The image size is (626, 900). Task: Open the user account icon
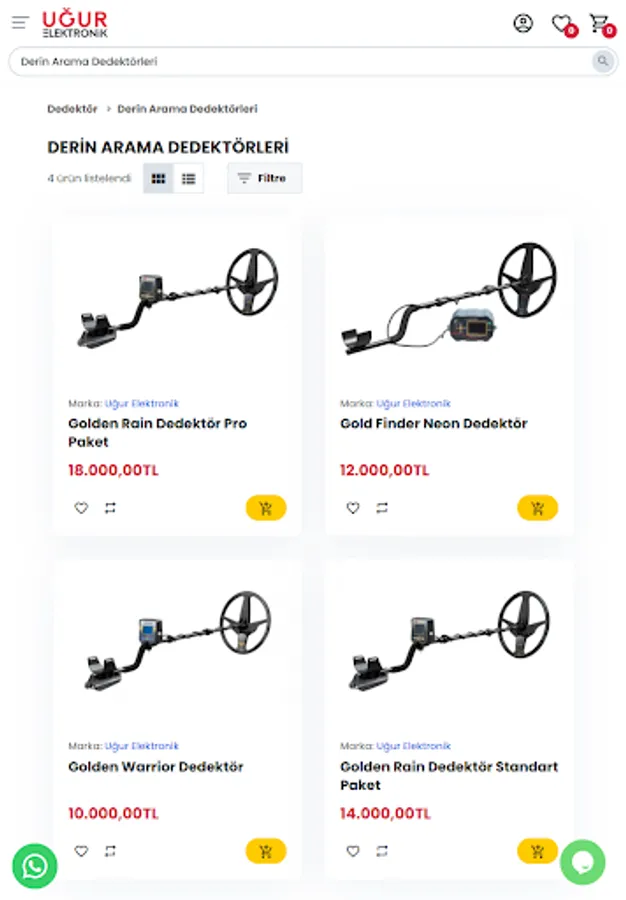click(x=523, y=23)
